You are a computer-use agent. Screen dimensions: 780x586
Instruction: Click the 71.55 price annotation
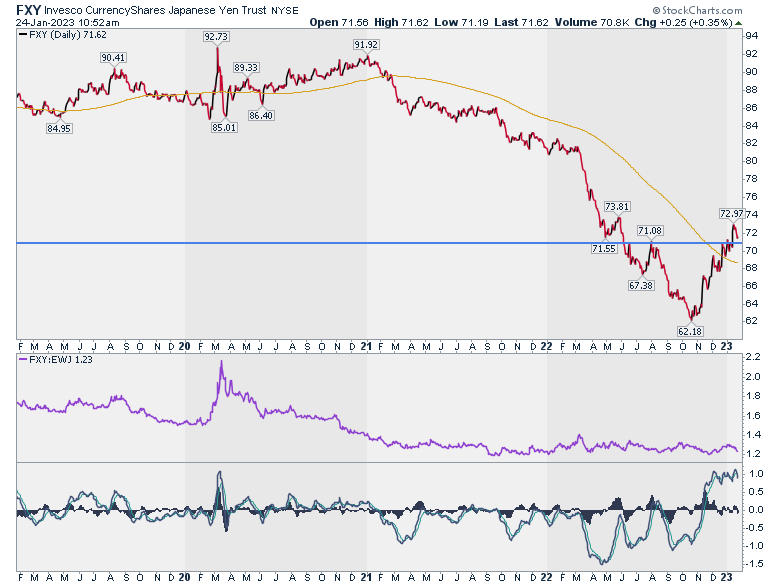click(x=604, y=248)
